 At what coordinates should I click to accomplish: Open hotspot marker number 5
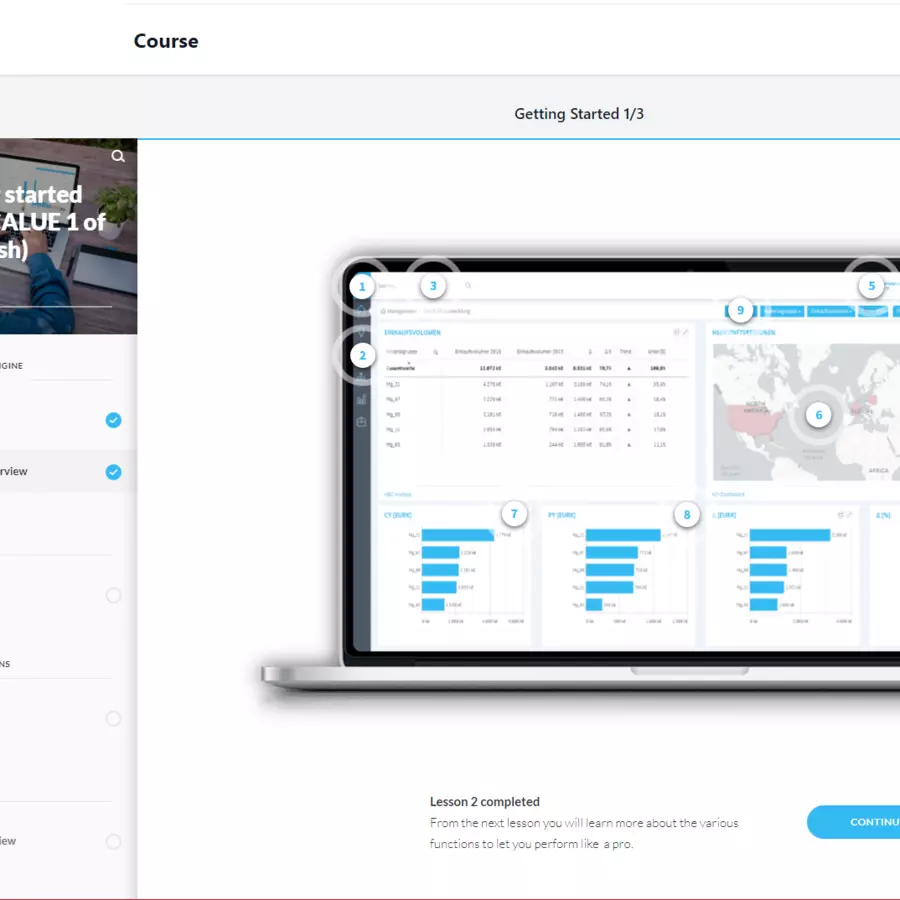coord(871,286)
